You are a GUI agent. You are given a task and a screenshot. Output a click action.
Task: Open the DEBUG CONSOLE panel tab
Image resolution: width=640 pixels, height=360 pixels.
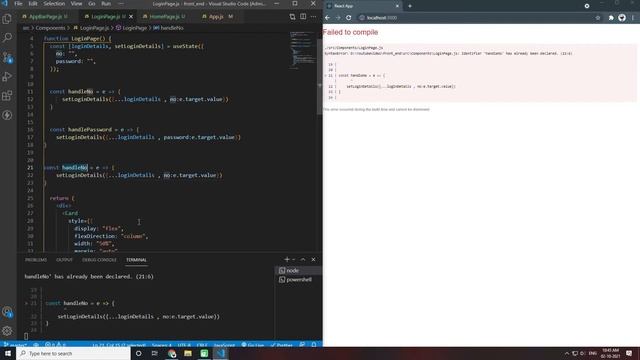99,260
